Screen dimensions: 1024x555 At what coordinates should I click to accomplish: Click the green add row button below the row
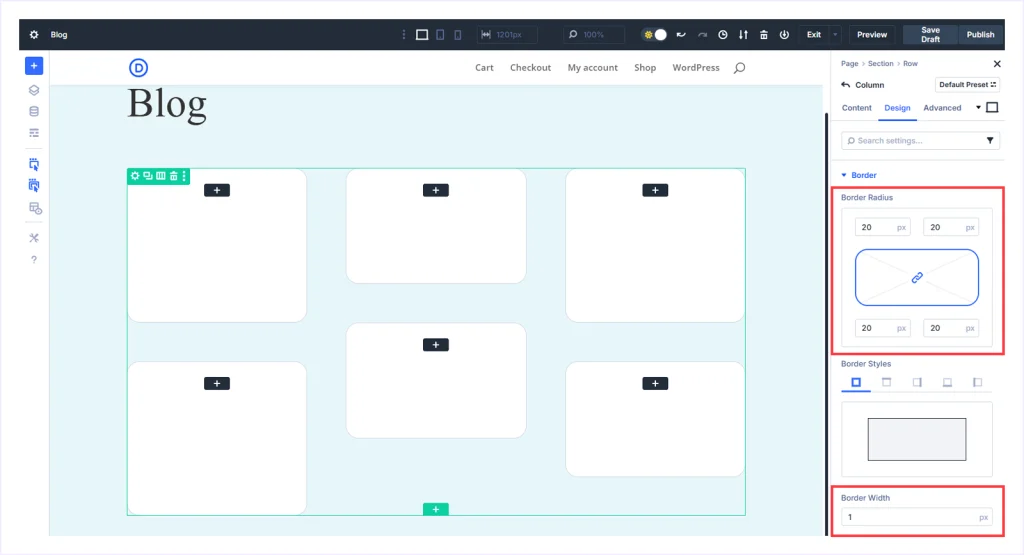coord(436,509)
